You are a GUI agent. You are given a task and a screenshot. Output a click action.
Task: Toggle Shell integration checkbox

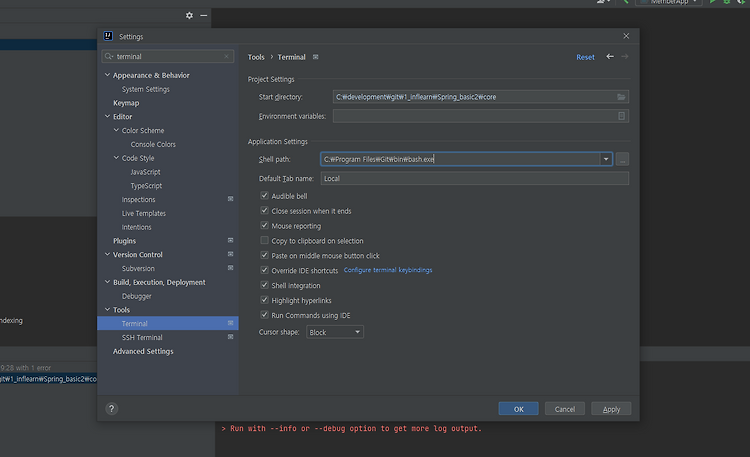coord(265,285)
